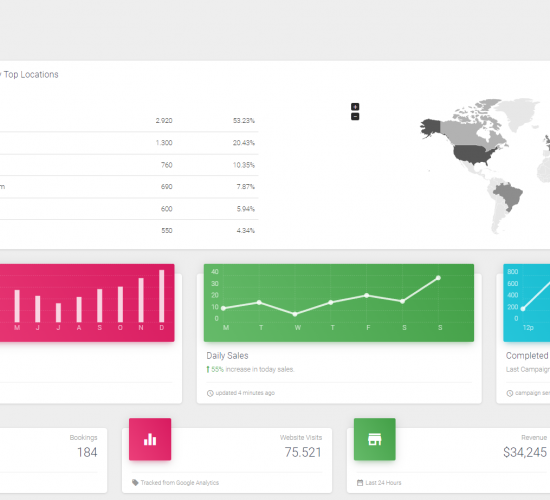The width and height of the screenshot is (550, 500).
Task: Click the 1.300 table value
Action: click(164, 143)
